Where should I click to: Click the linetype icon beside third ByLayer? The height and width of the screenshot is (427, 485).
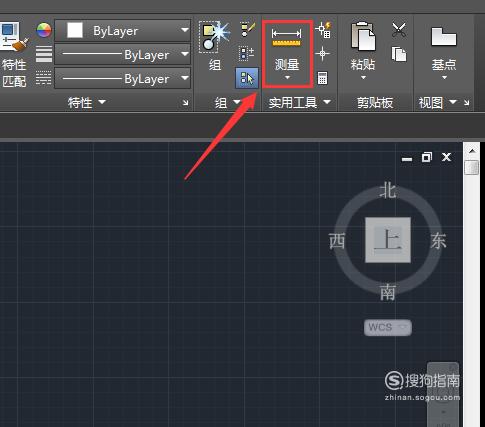44,78
